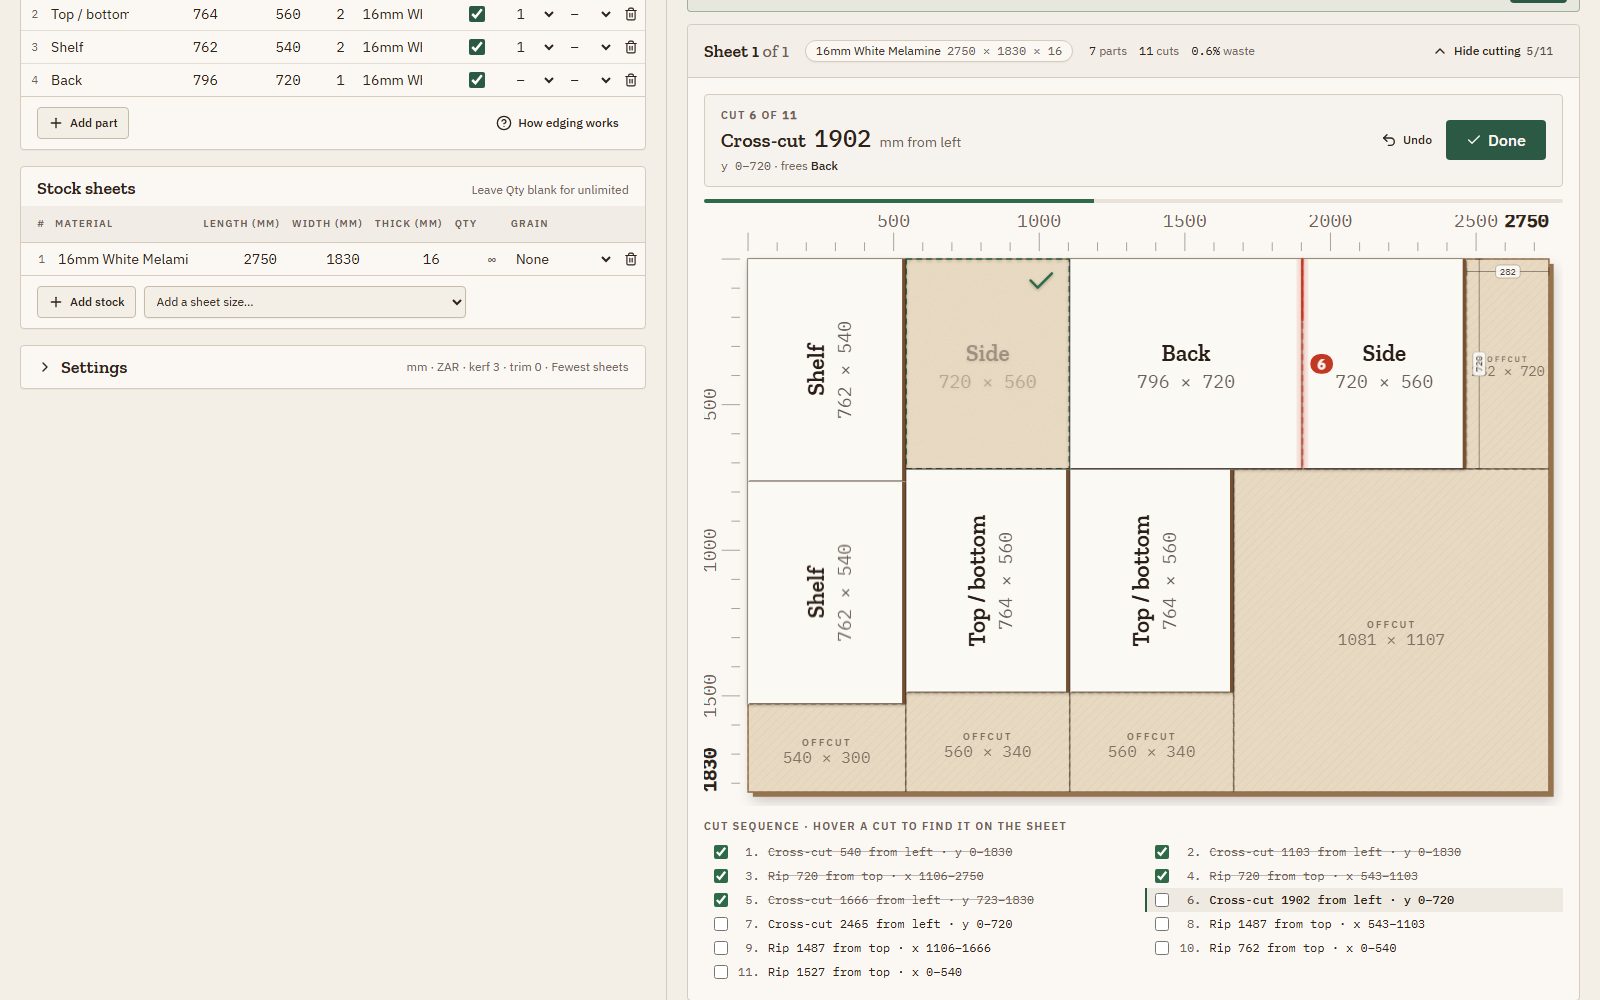Check cut 6 Cross-cut 1902 from left
The height and width of the screenshot is (1000, 1600).
(1162, 900)
